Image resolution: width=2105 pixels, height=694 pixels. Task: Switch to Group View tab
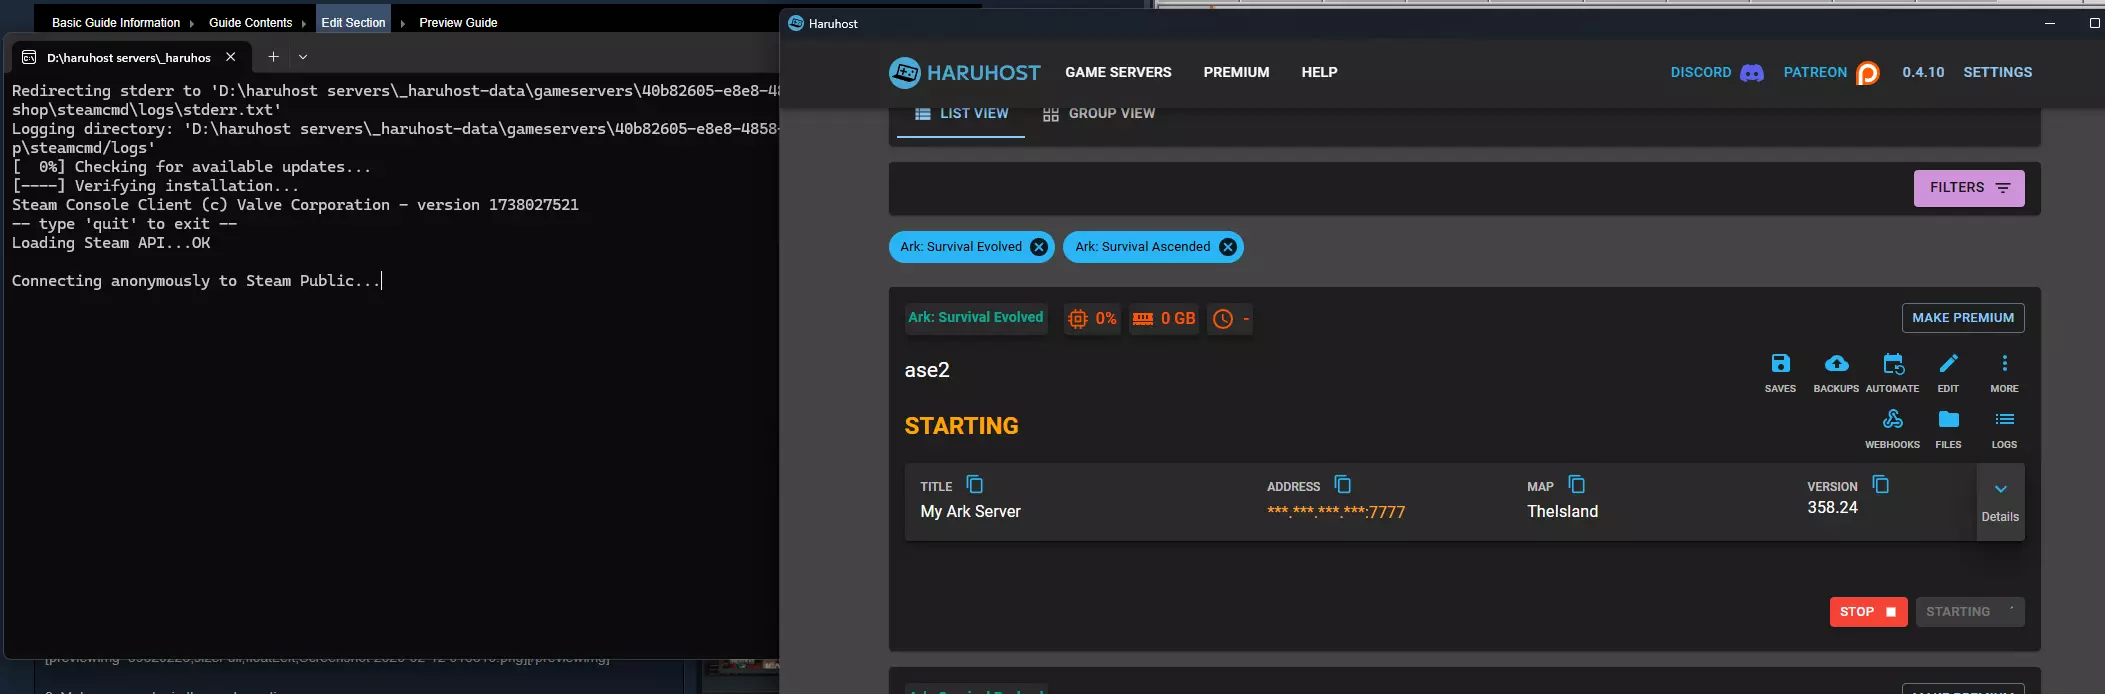coord(1098,114)
